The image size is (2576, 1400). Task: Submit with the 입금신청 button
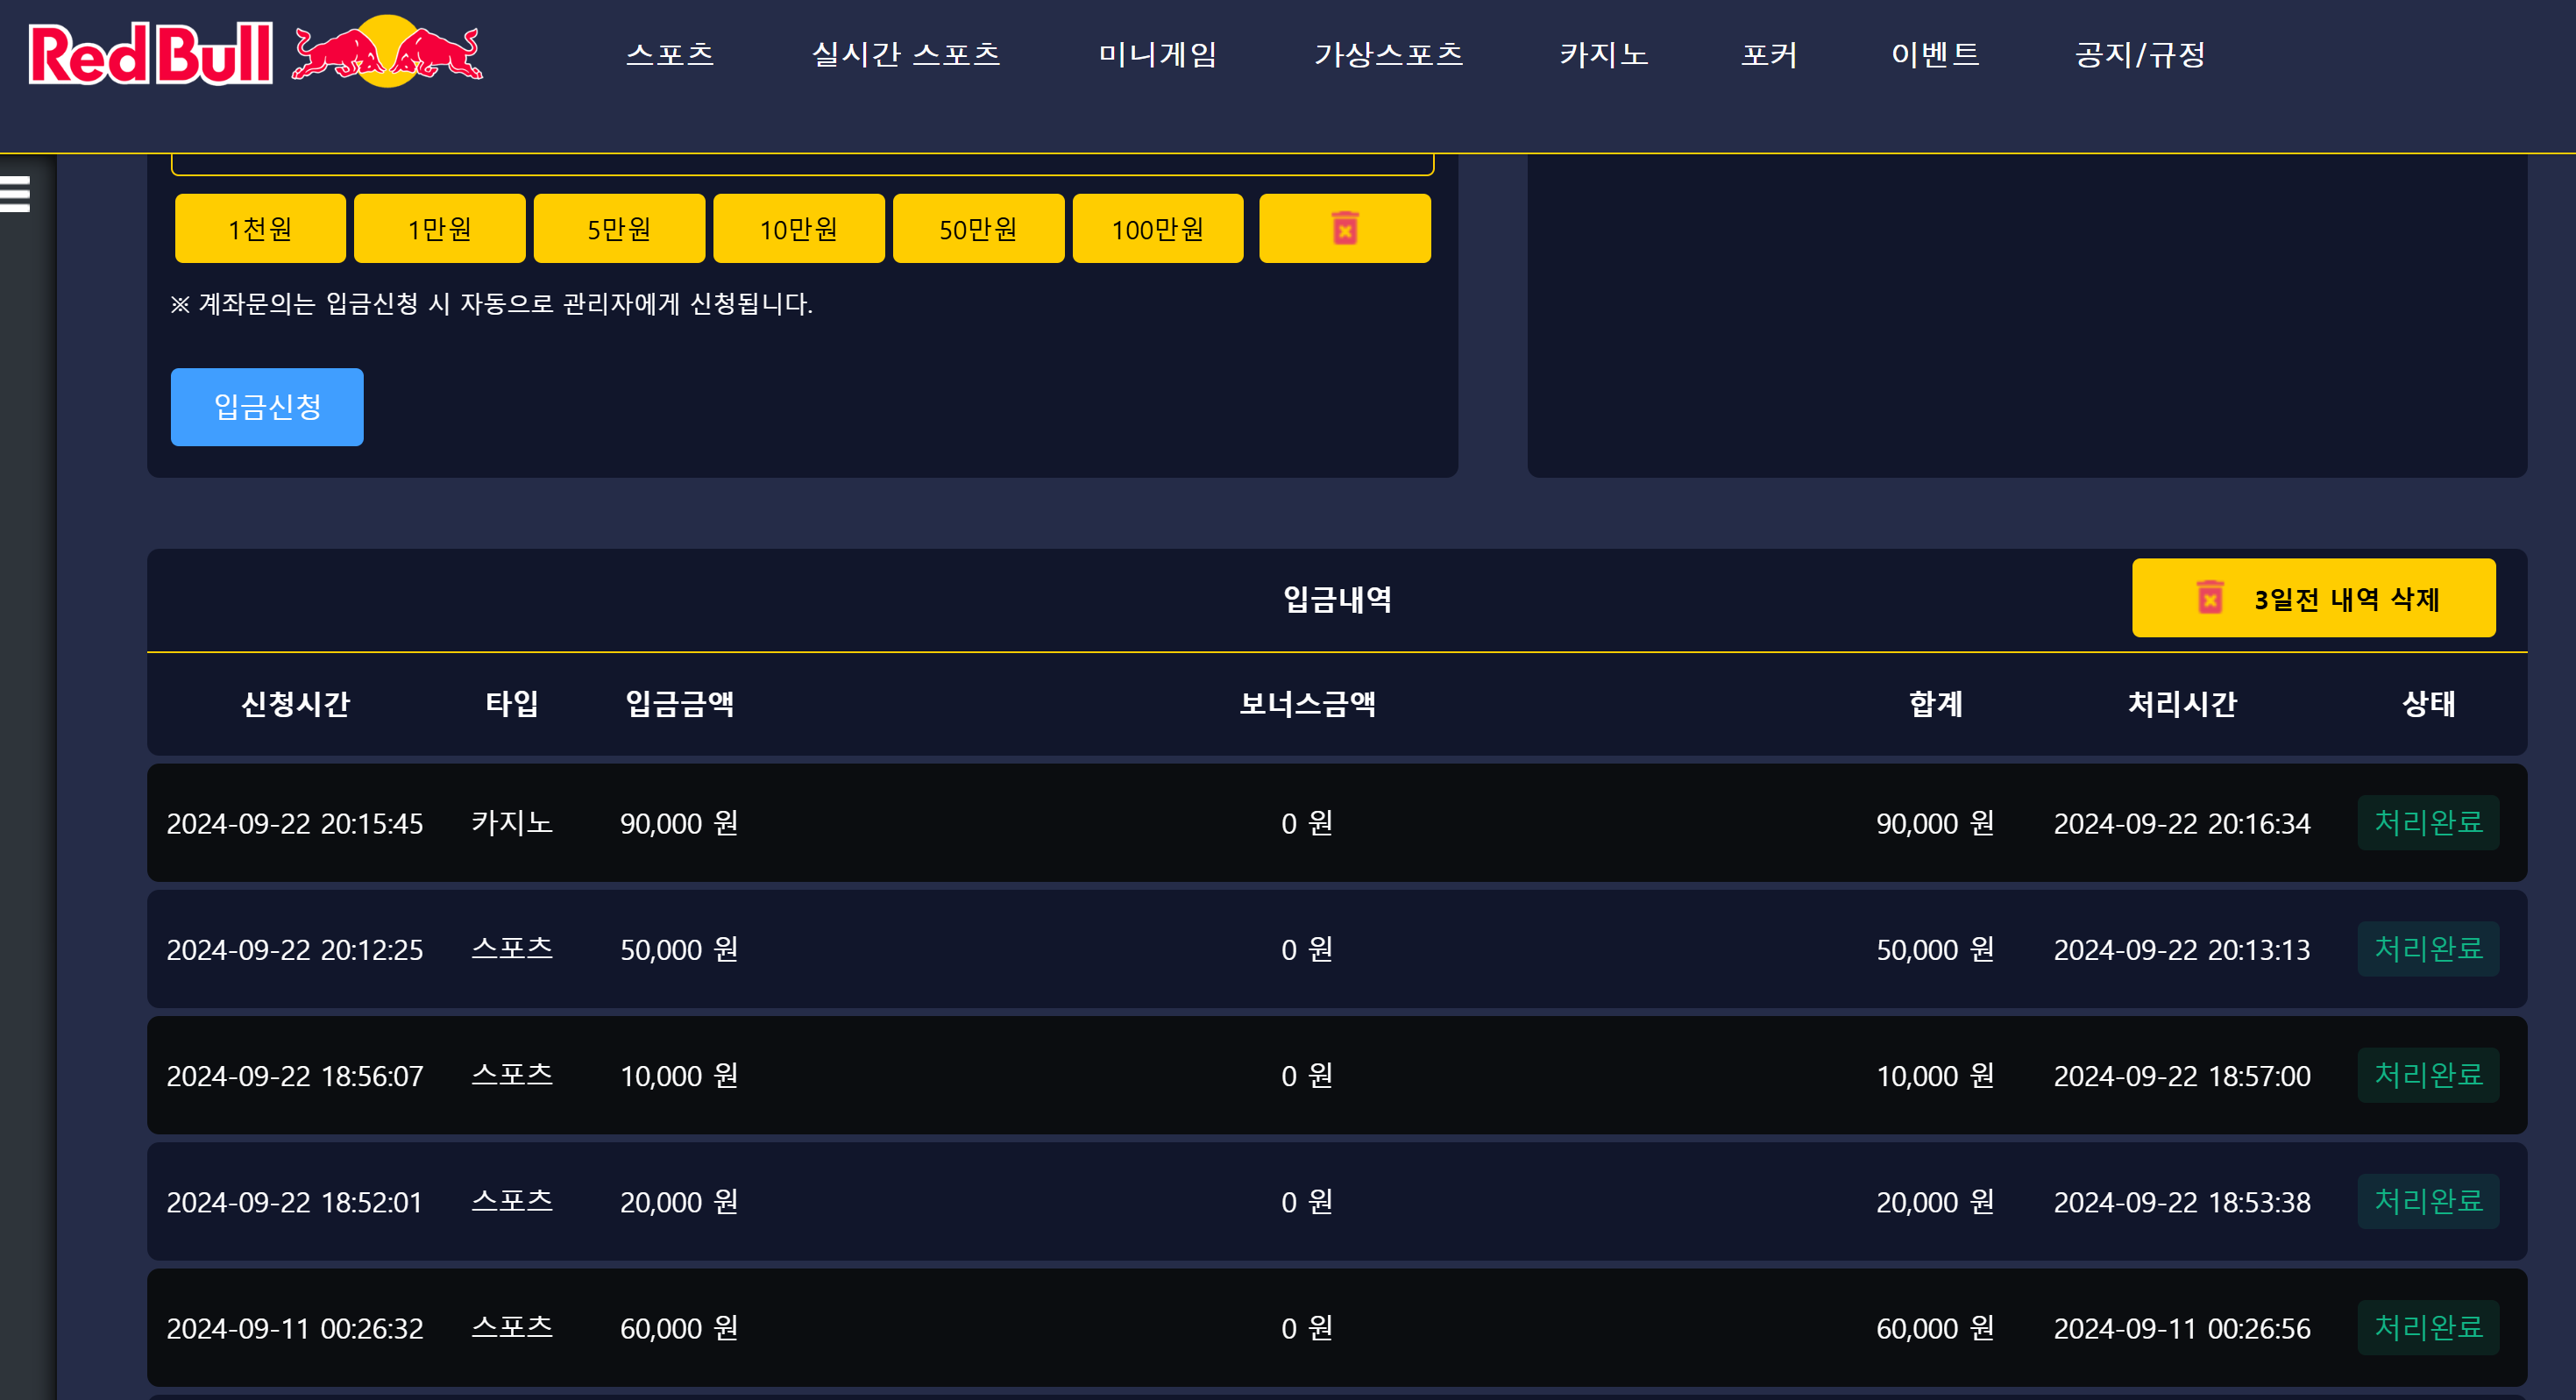[x=267, y=407]
